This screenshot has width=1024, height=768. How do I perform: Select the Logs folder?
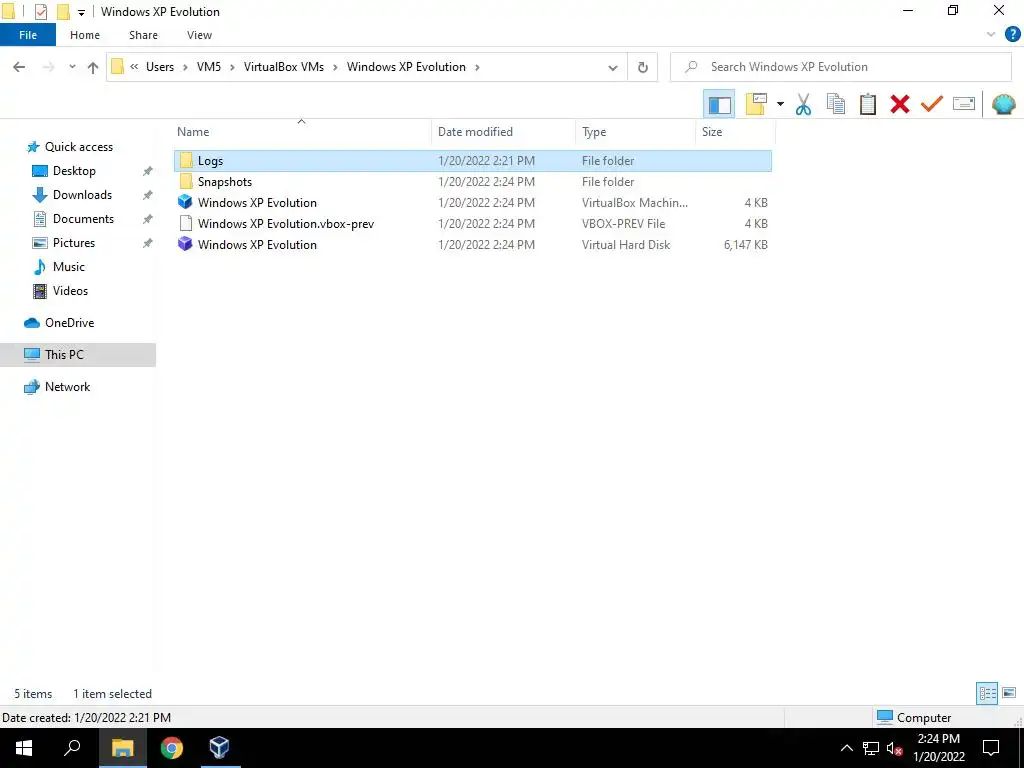473,161
